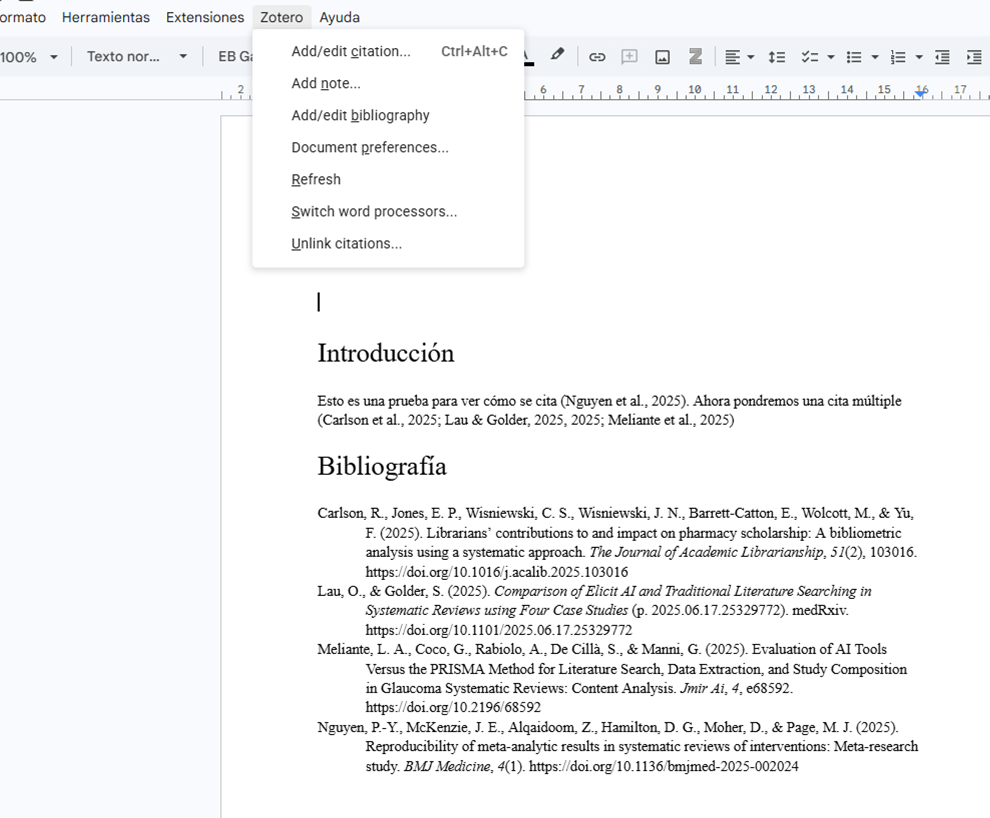Screen dimensions: 990x818
Task: Click Document preferences in the menu
Action: click(369, 147)
